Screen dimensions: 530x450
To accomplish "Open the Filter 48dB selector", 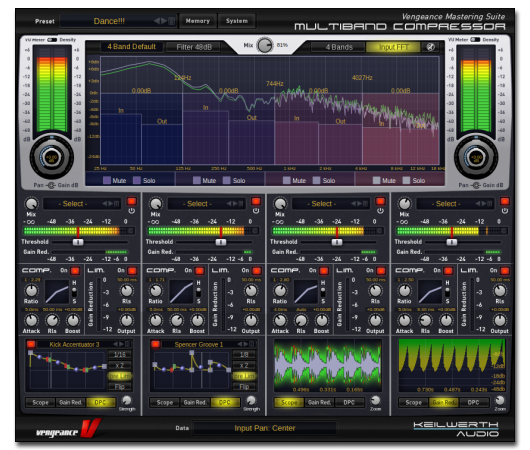I will click(x=194, y=47).
